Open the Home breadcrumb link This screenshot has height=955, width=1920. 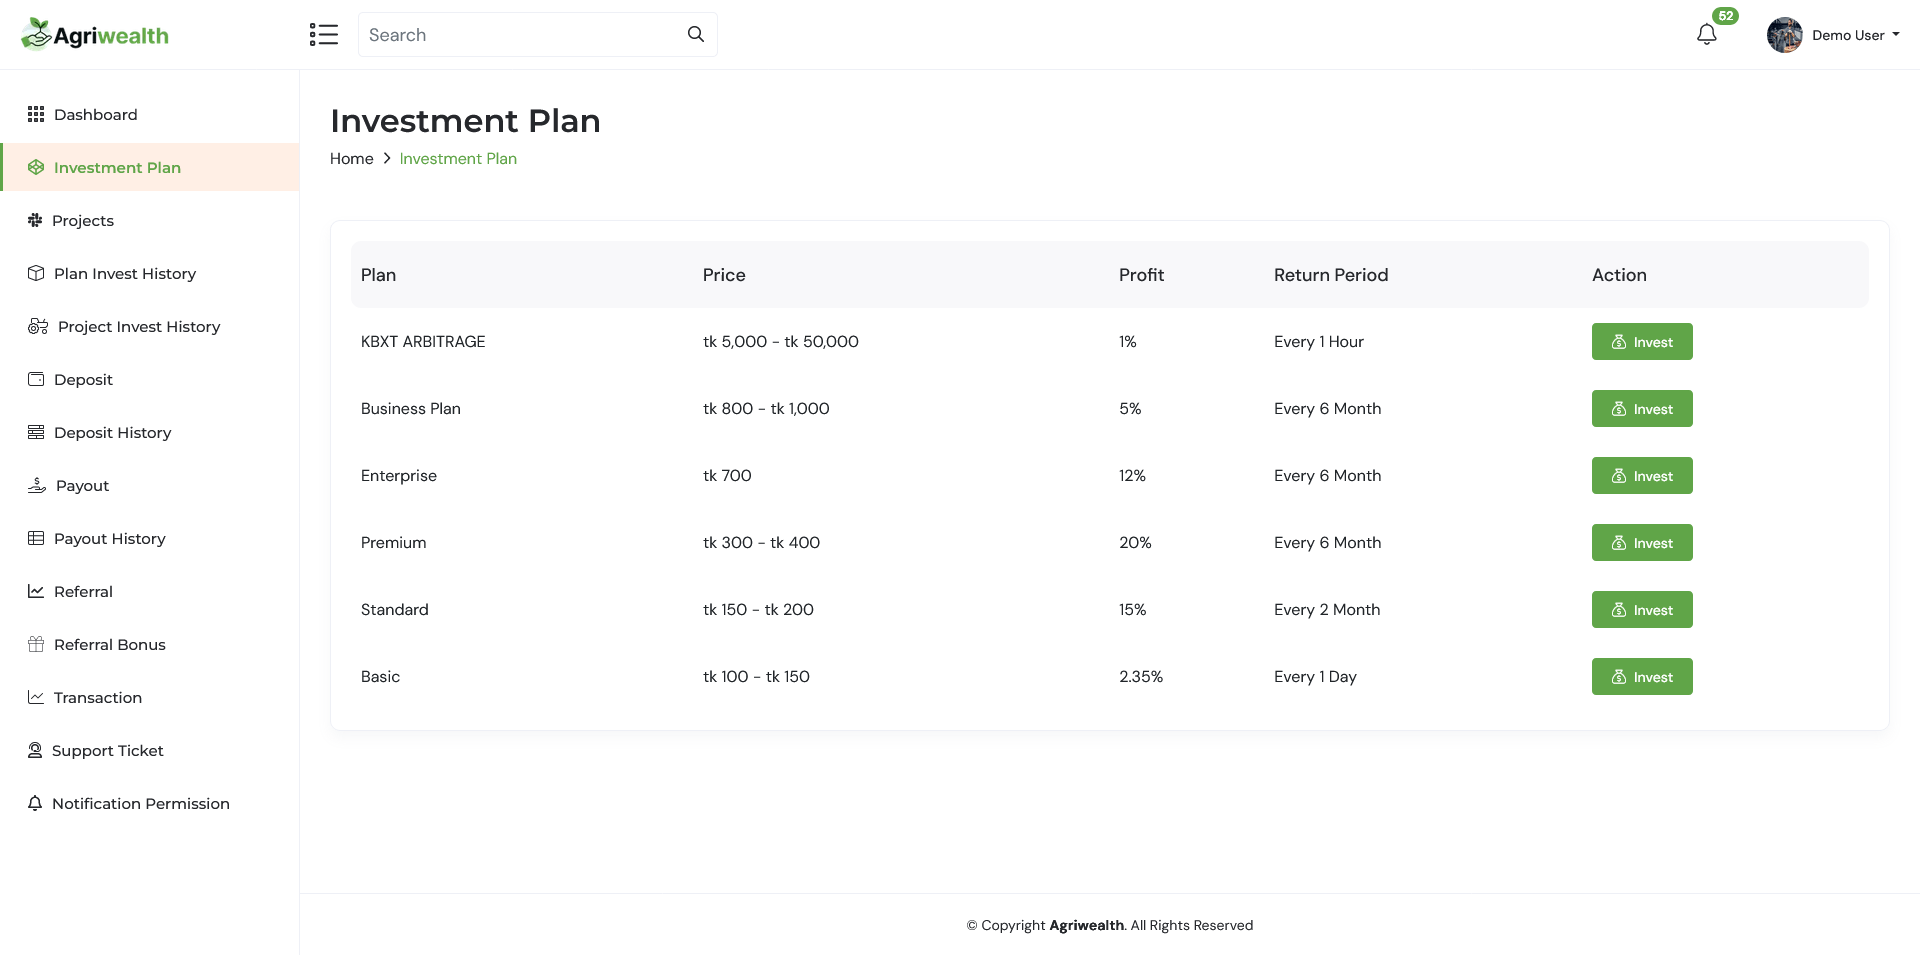pyautogui.click(x=350, y=158)
